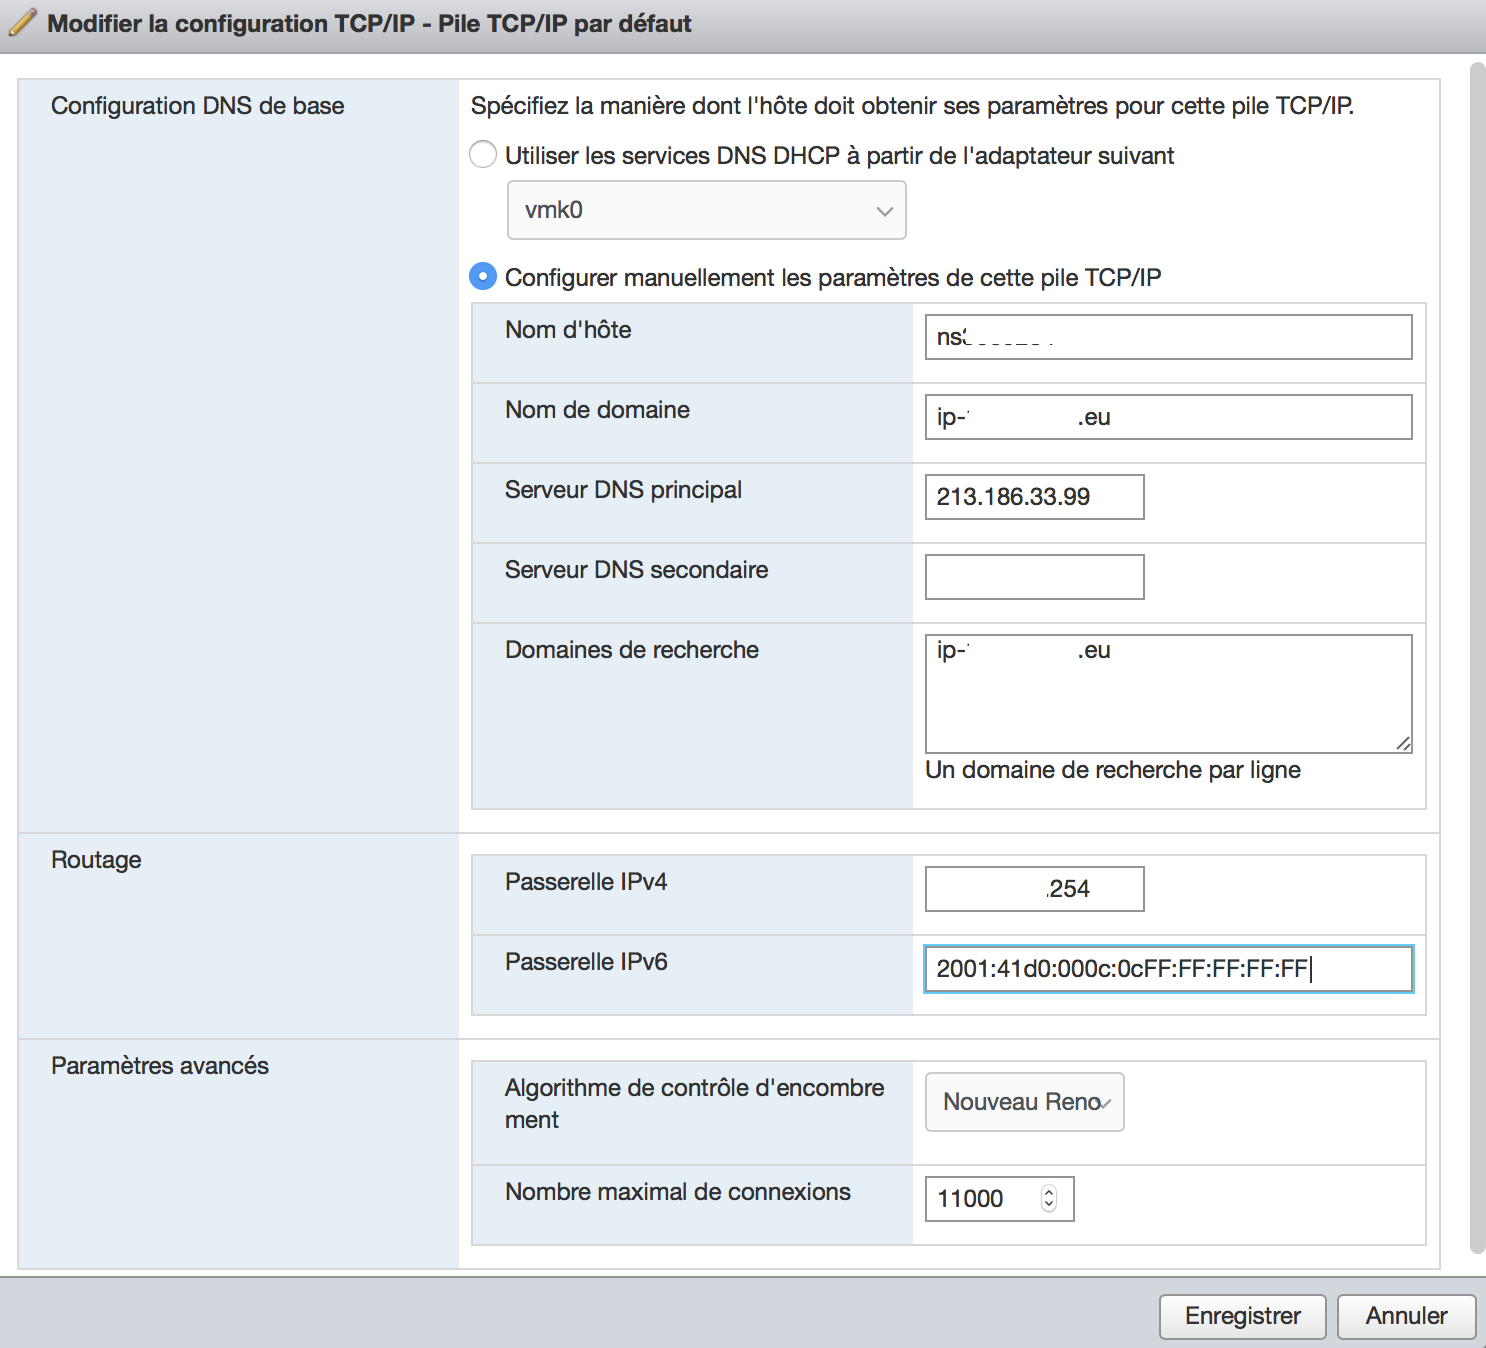This screenshot has height=1348, width=1486.
Task: Grab the resize handle of search domains box
Action: [x=1403, y=743]
